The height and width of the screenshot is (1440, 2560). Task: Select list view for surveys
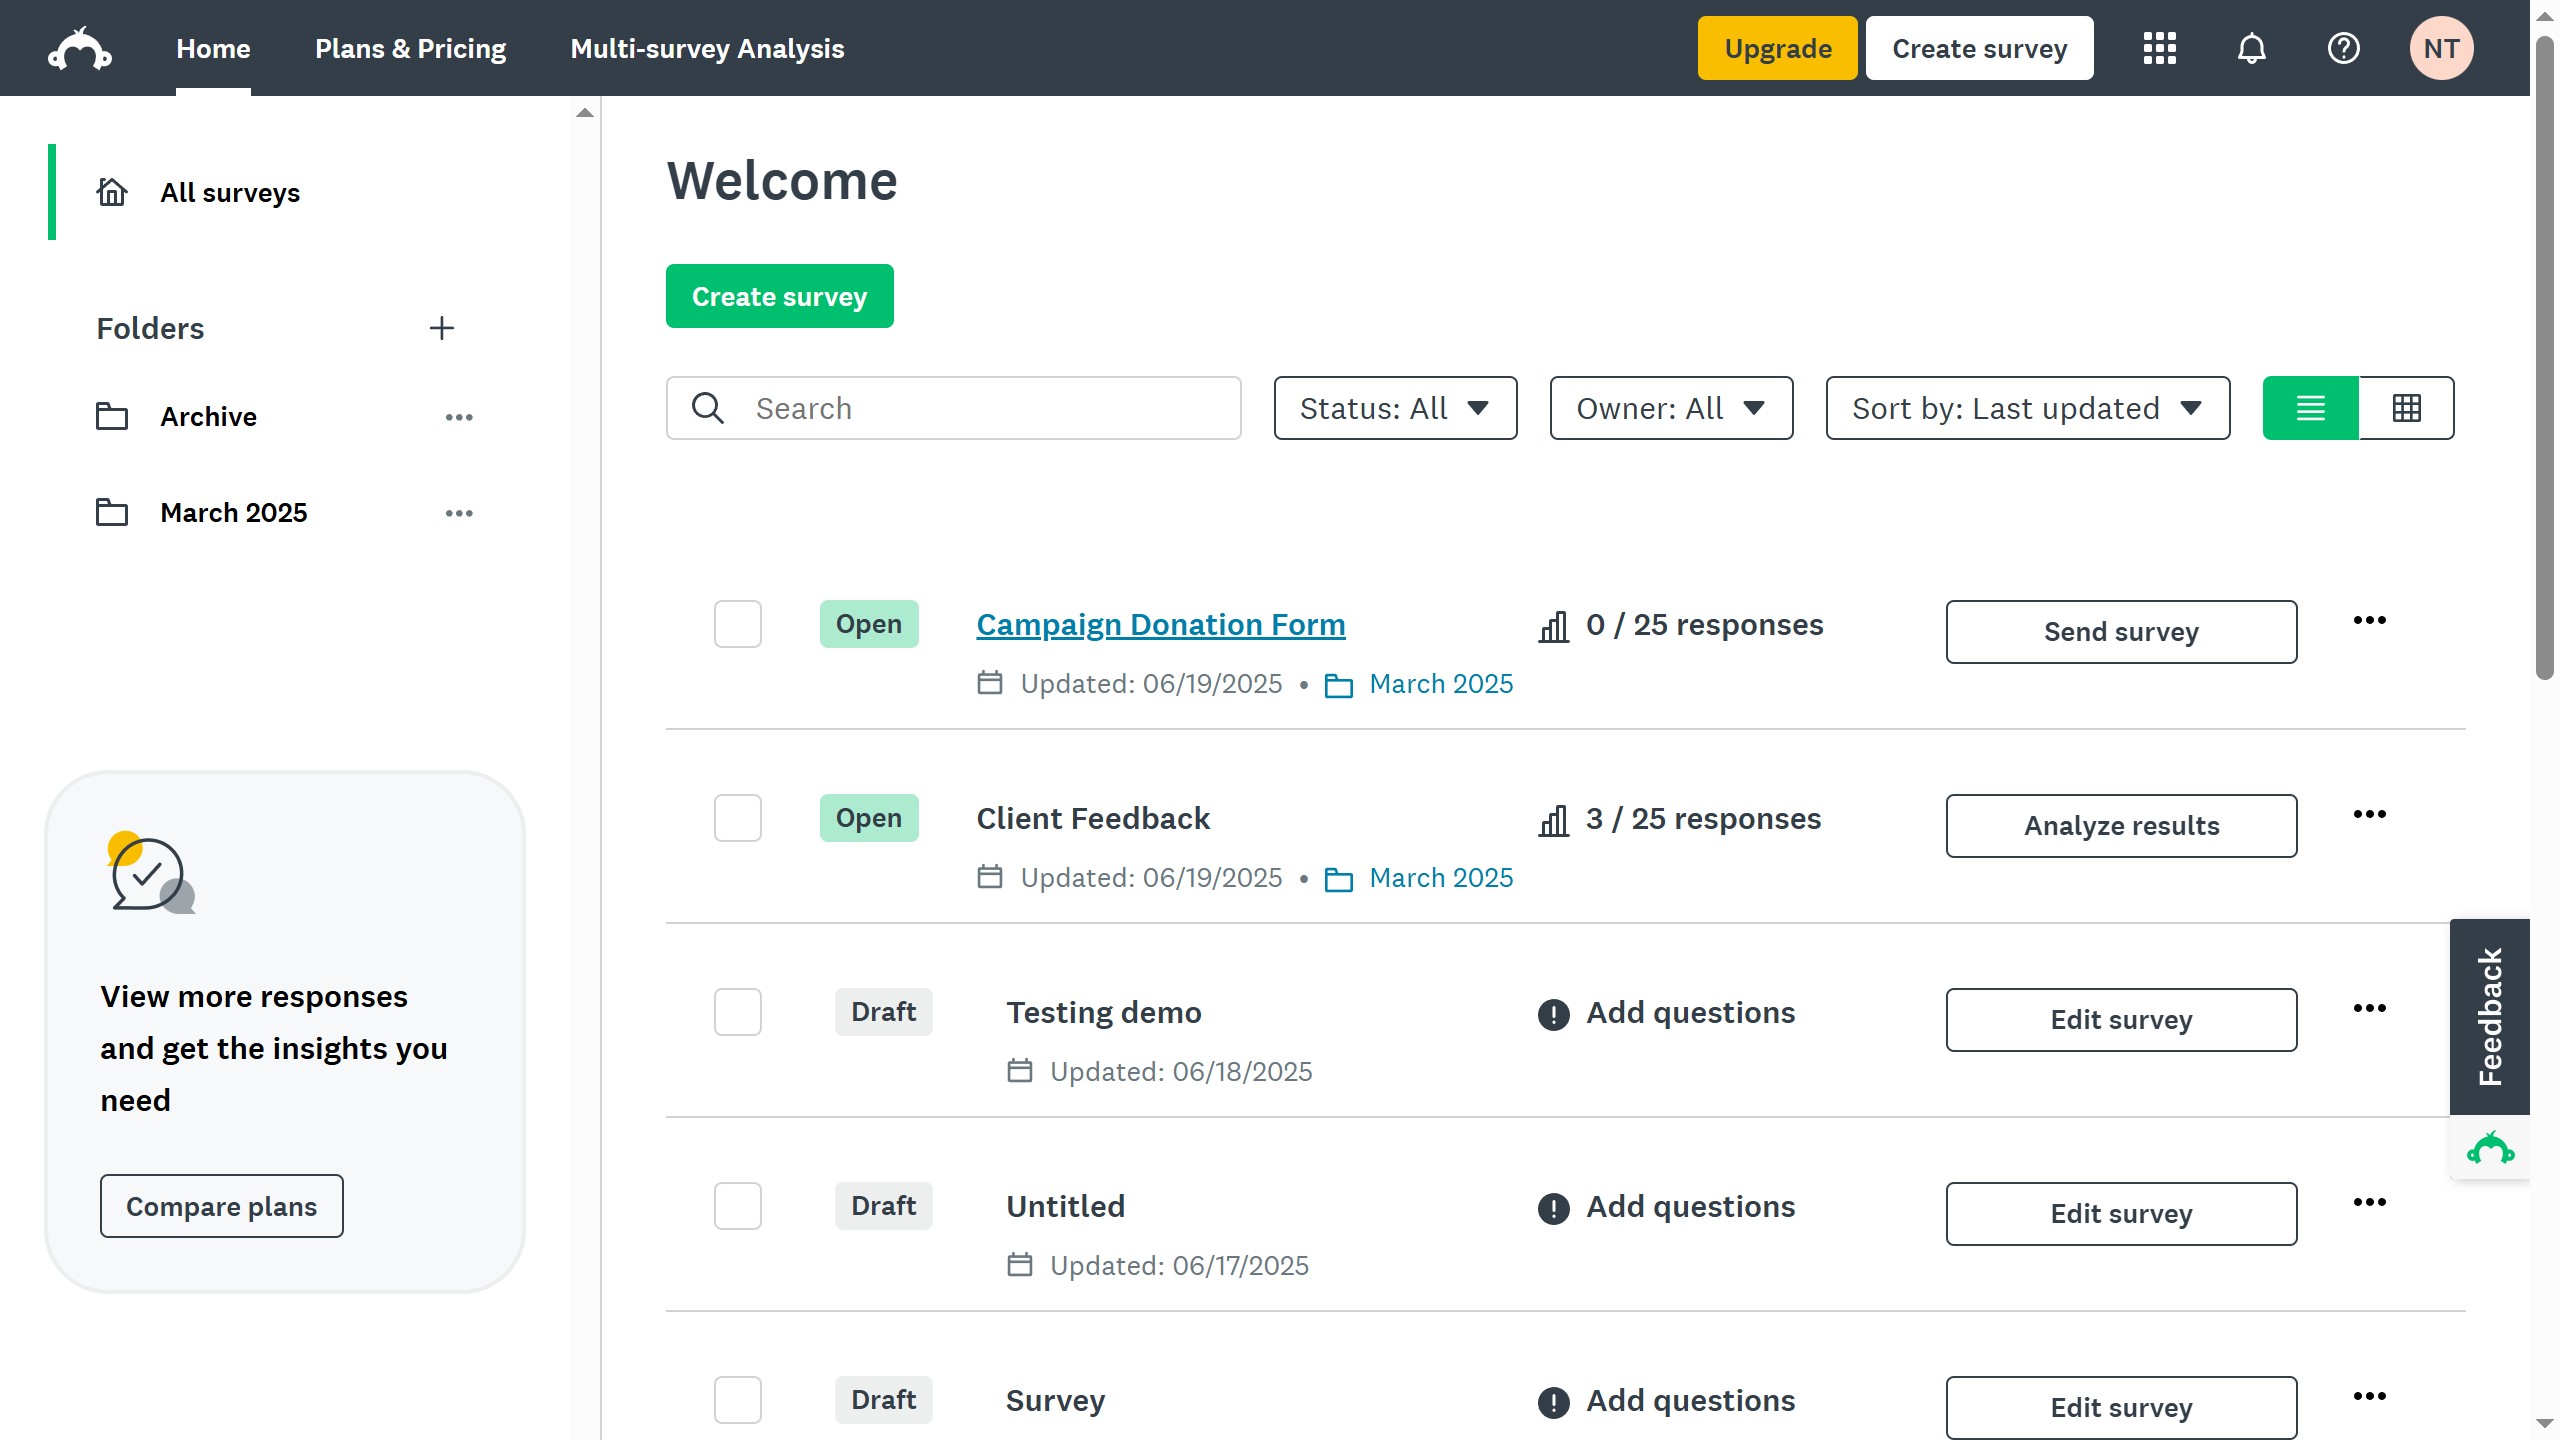tap(2310, 407)
